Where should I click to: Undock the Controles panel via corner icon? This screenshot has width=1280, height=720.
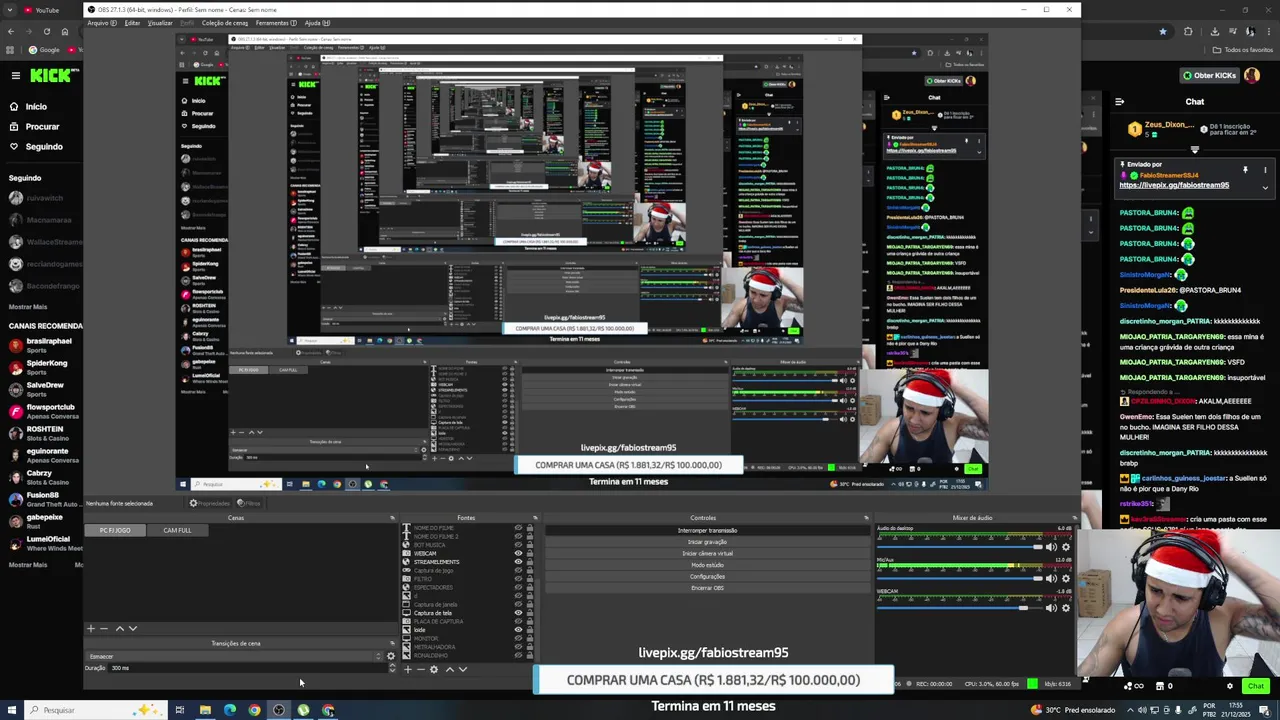click(866, 518)
